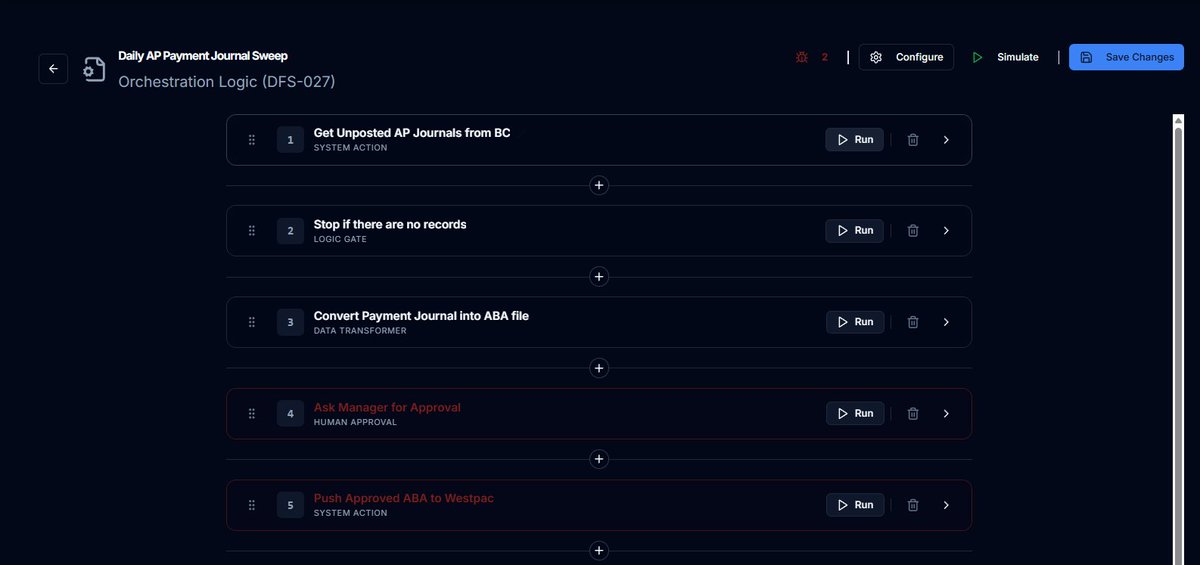The width and height of the screenshot is (1200, 565).
Task: Add a step after step 3
Action: tap(599, 368)
